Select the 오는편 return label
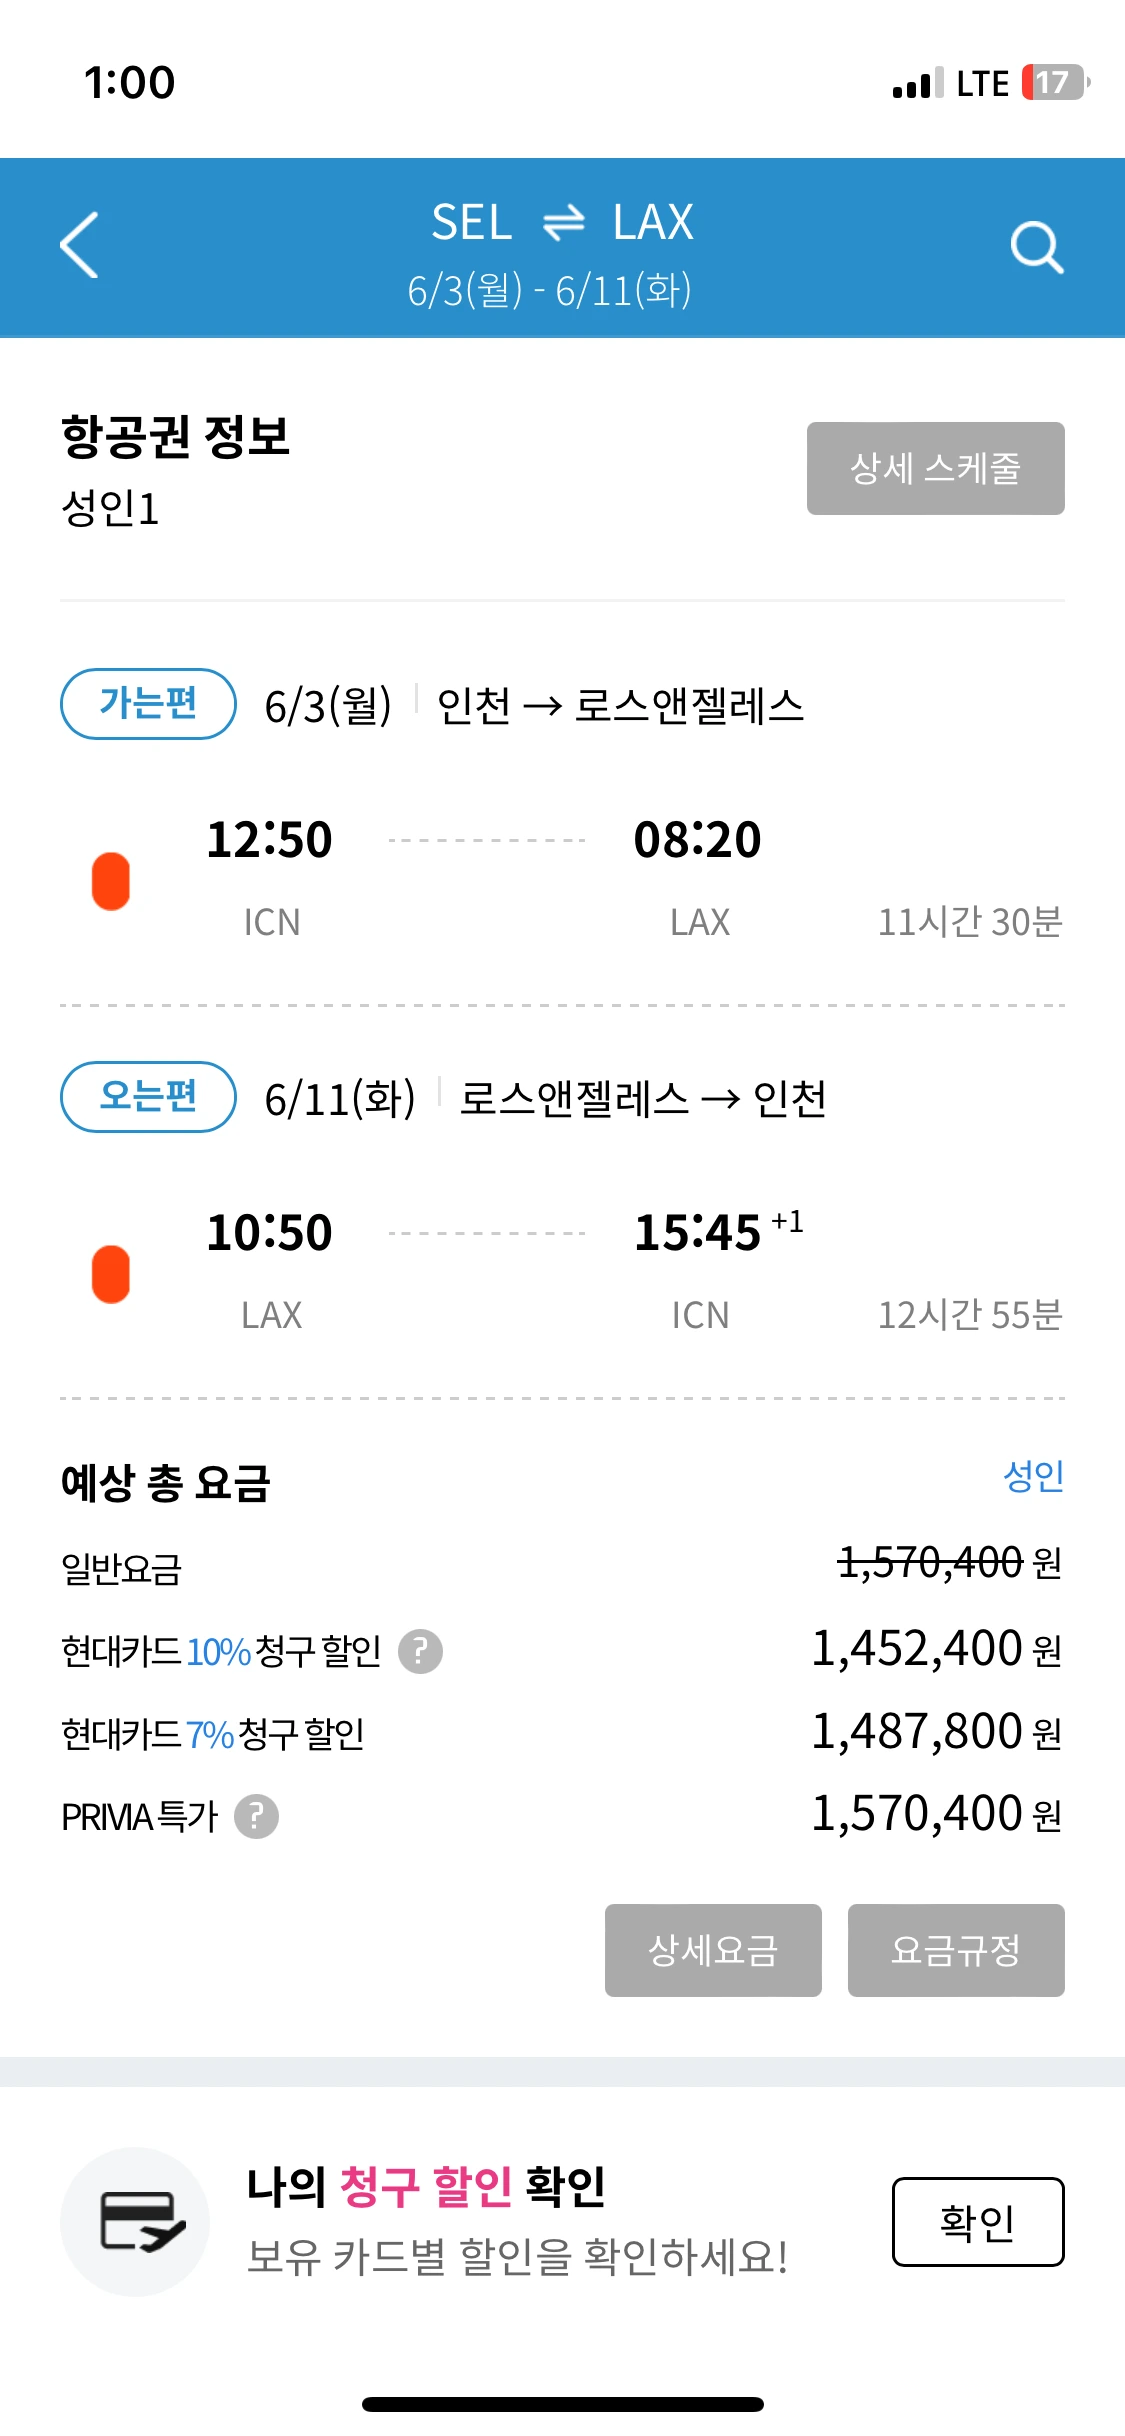Image resolution: width=1125 pixels, height=2436 pixels. coord(148,1097)
